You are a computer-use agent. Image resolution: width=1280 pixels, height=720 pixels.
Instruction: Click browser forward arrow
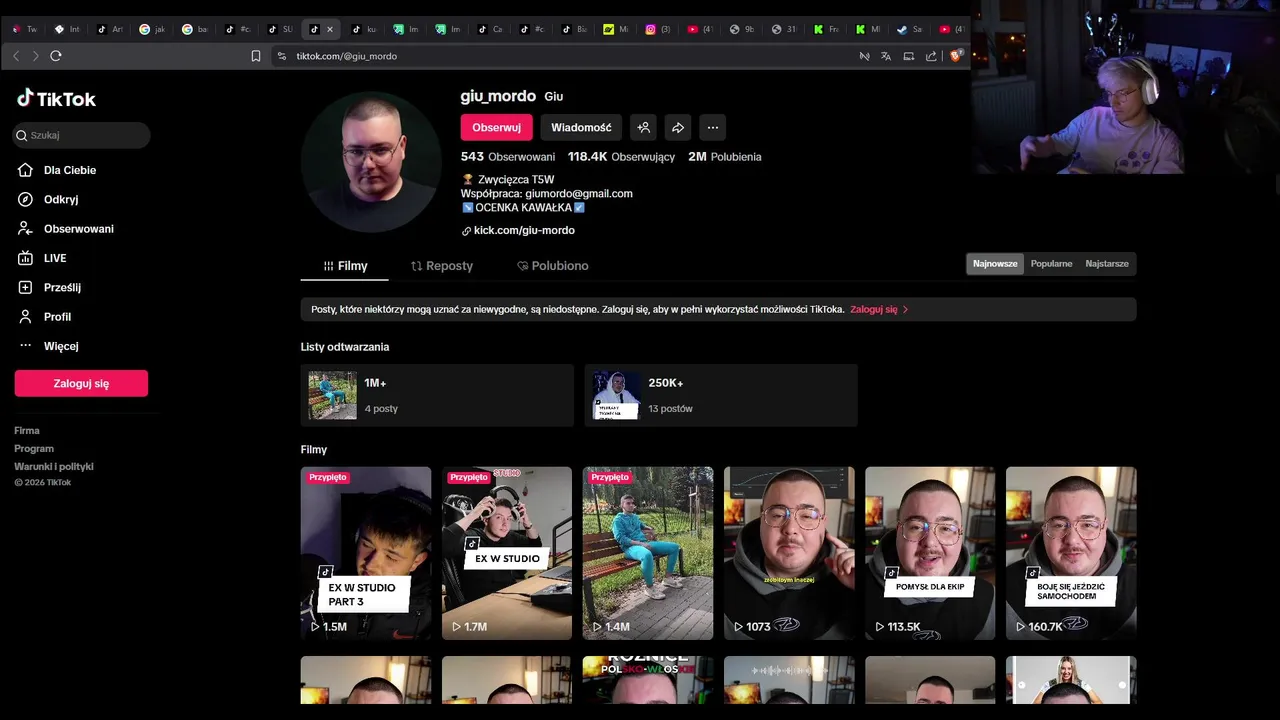[36, 56]
